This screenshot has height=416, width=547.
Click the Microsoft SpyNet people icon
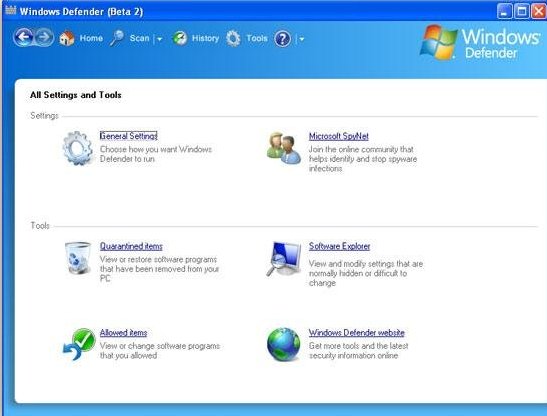pyautogui.click(x=284, y=148)
